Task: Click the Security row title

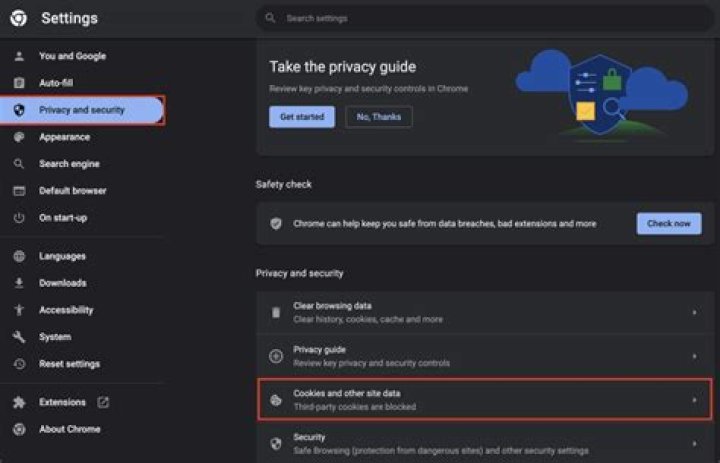Action: pos(309,437)
